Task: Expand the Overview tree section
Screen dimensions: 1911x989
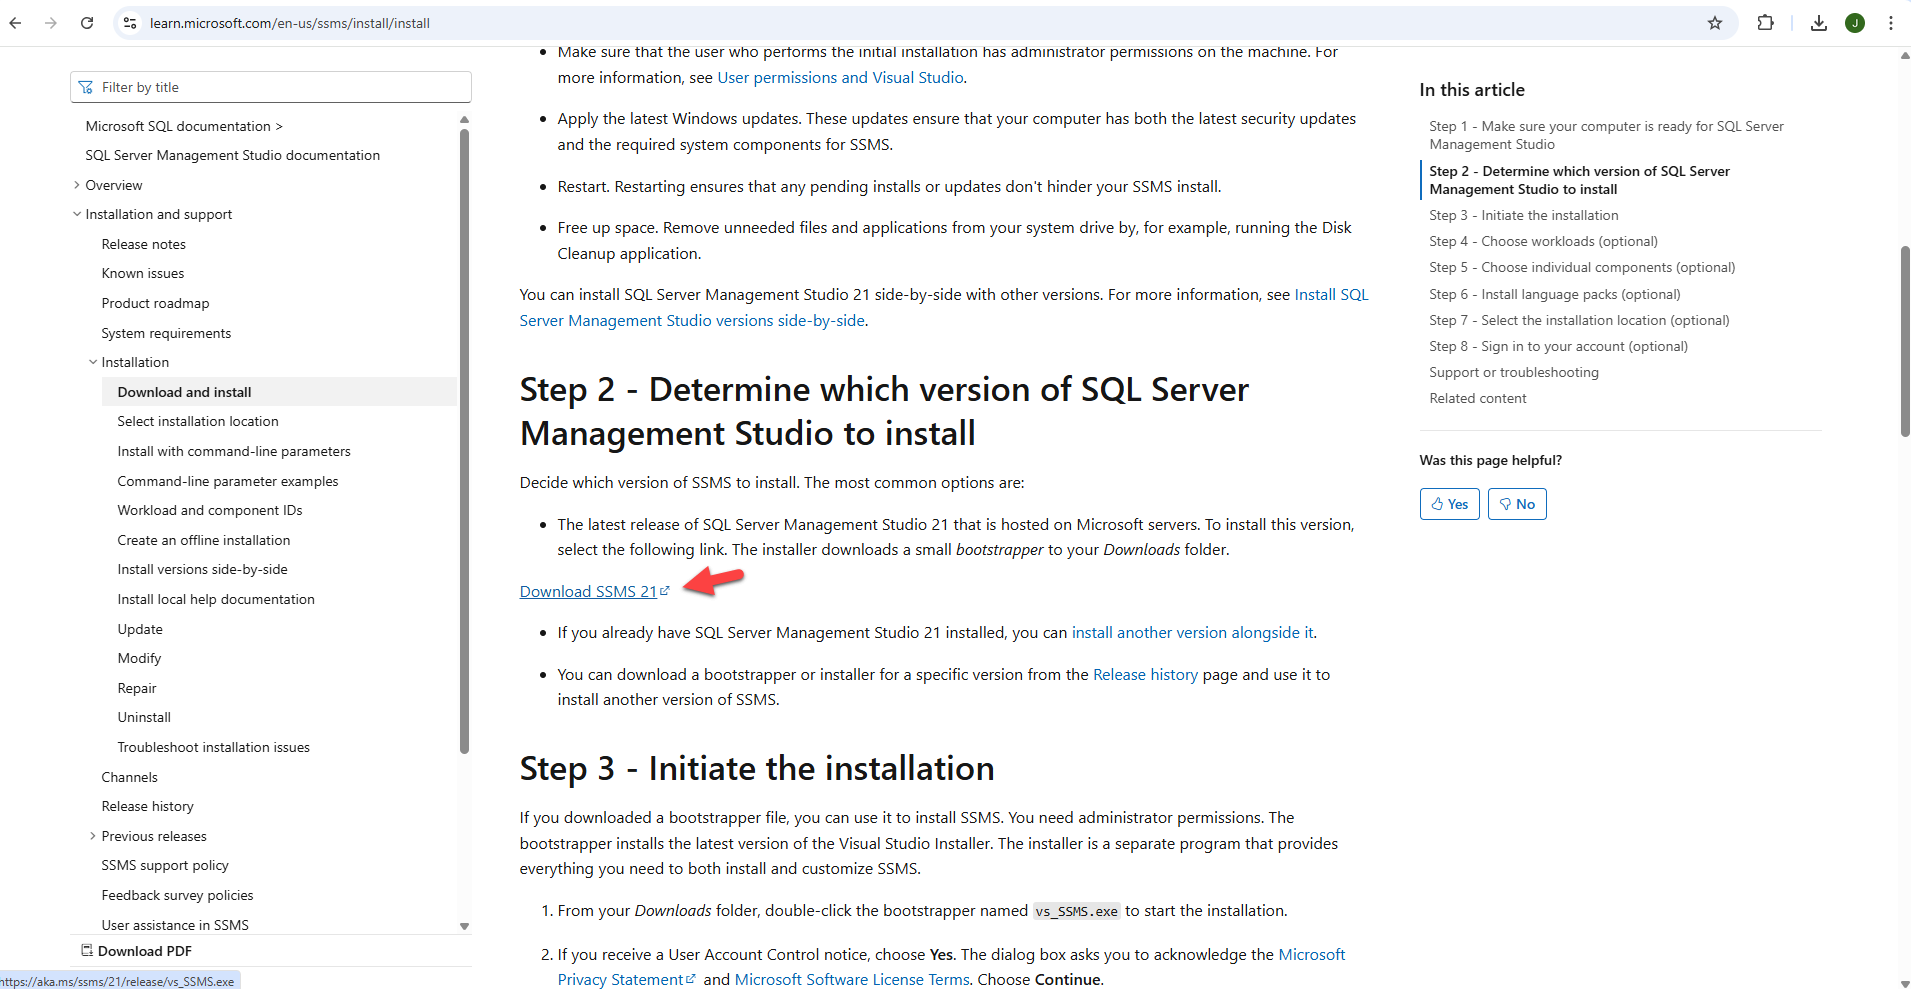Action: coord(77,185)
